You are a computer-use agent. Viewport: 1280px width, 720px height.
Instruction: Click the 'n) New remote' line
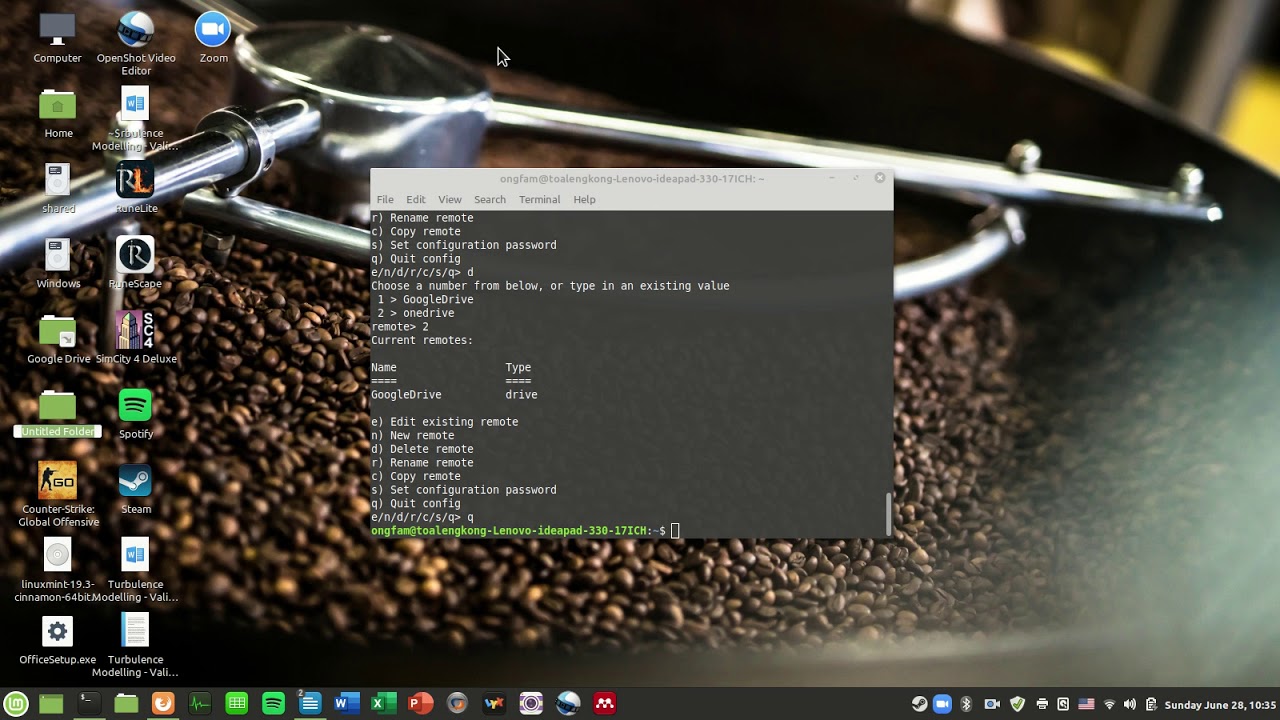coord(413,436)
